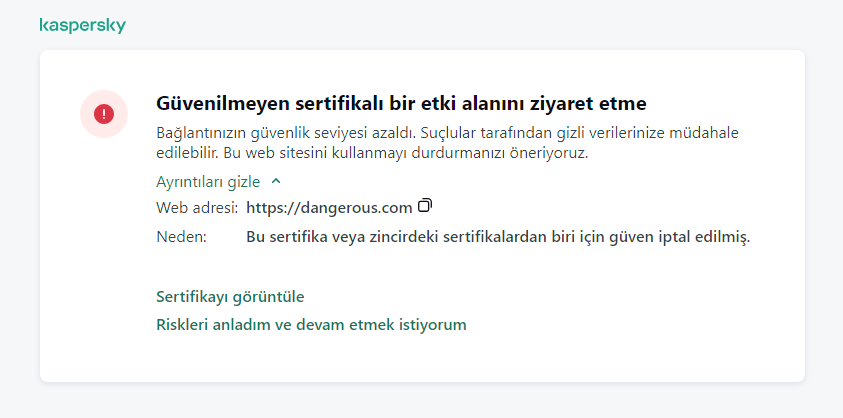Click the https://dangerous.com address text

tap(329, 208)
